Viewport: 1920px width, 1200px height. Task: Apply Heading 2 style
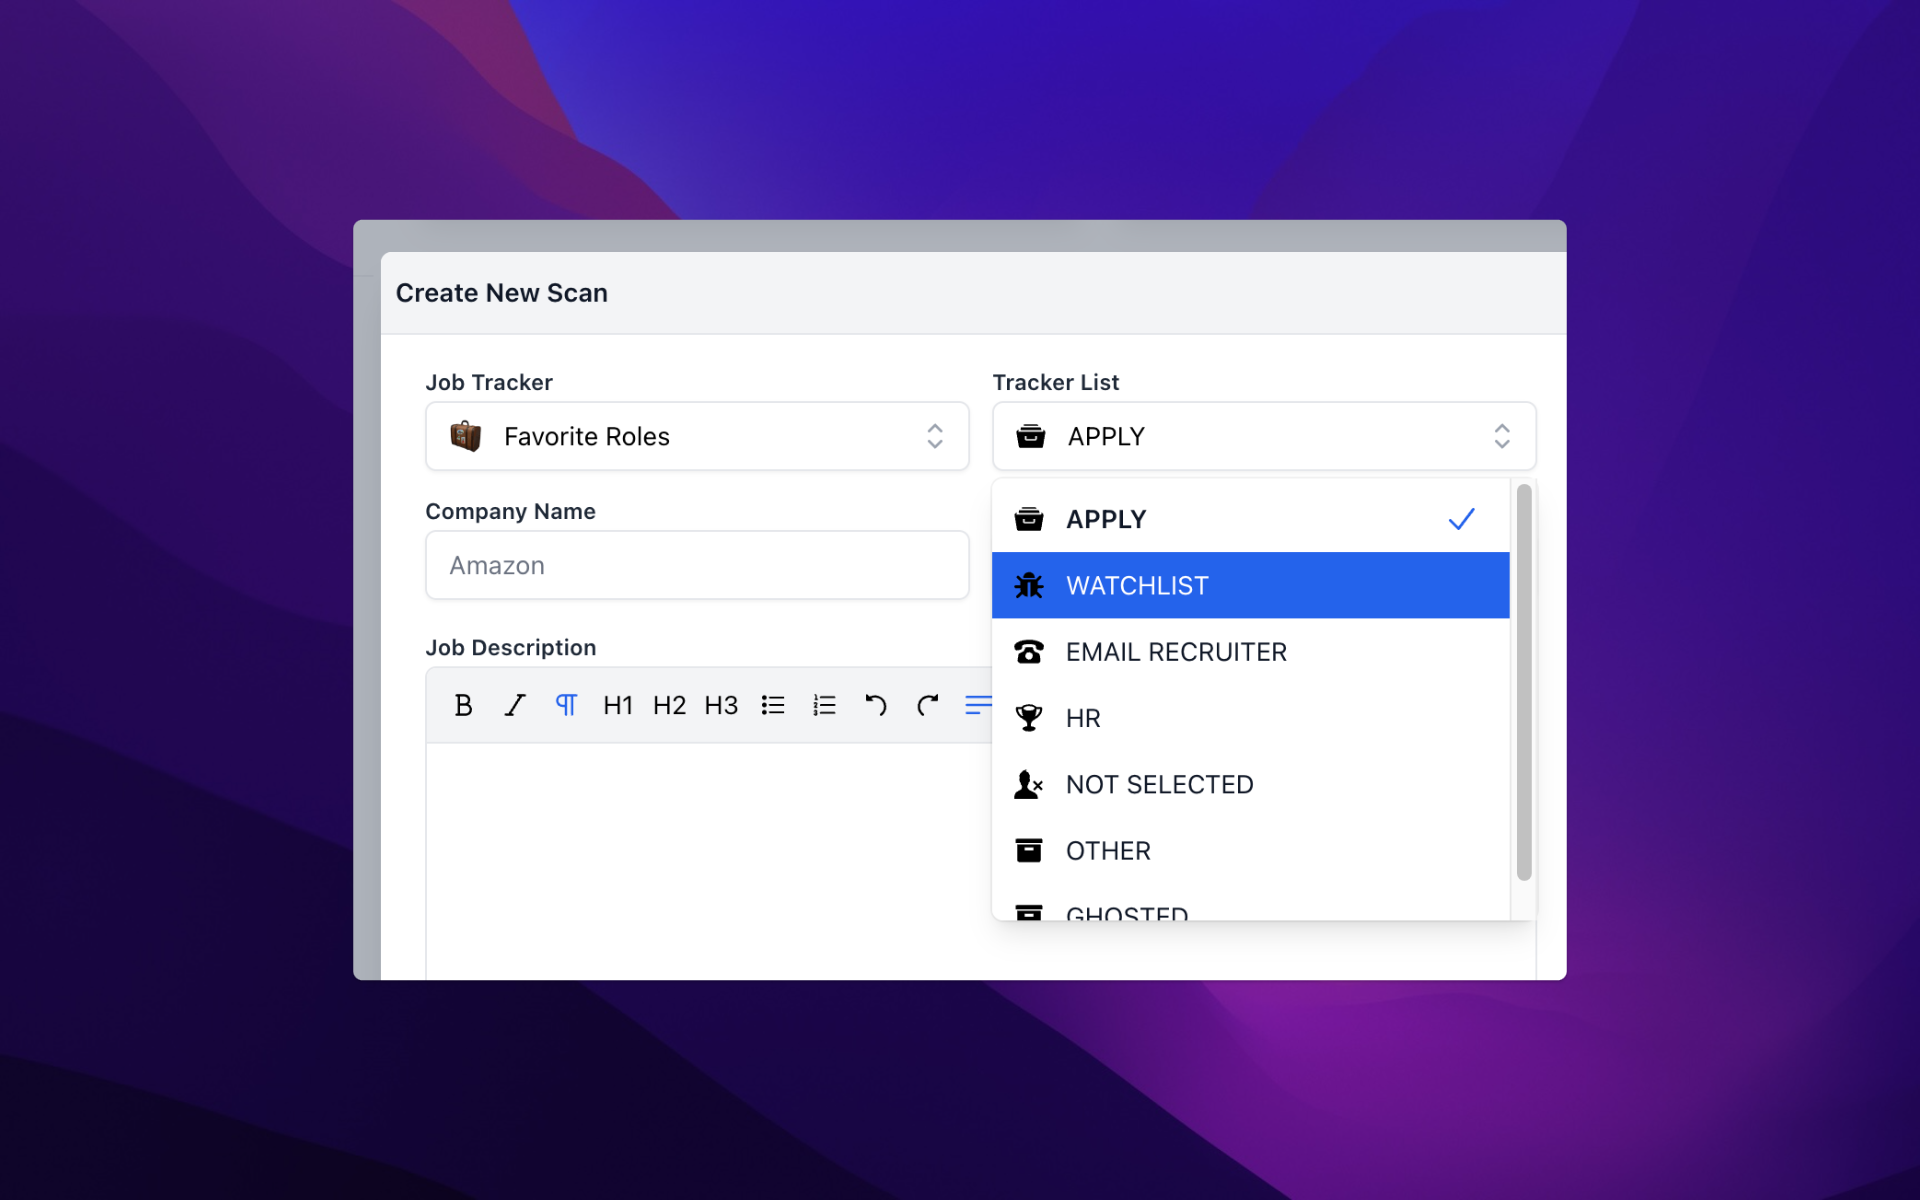669,705
